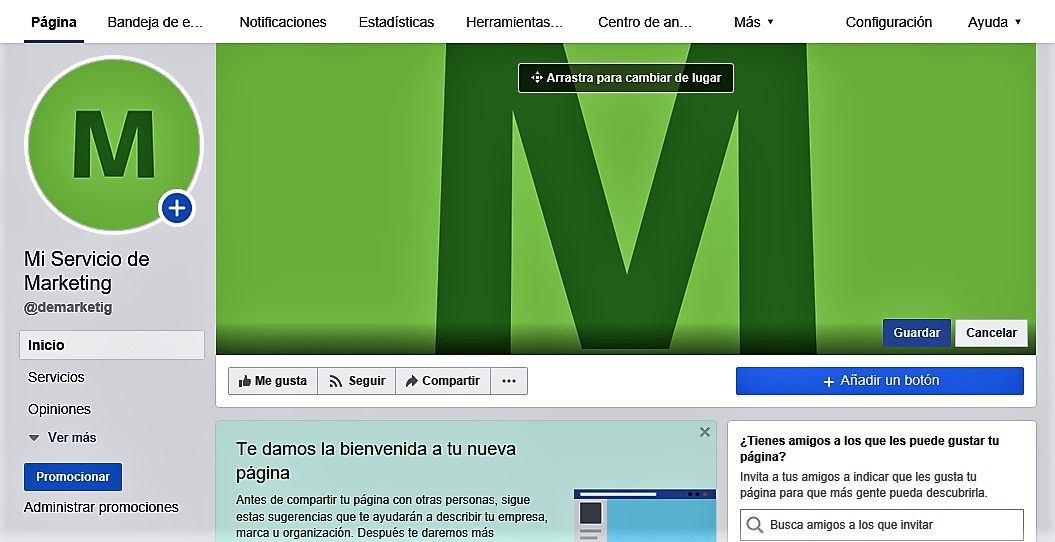Image resolution: width=1055 pixels, height=542 pixels.
Task: Click the Añadir un botón button
Action: 879,381
